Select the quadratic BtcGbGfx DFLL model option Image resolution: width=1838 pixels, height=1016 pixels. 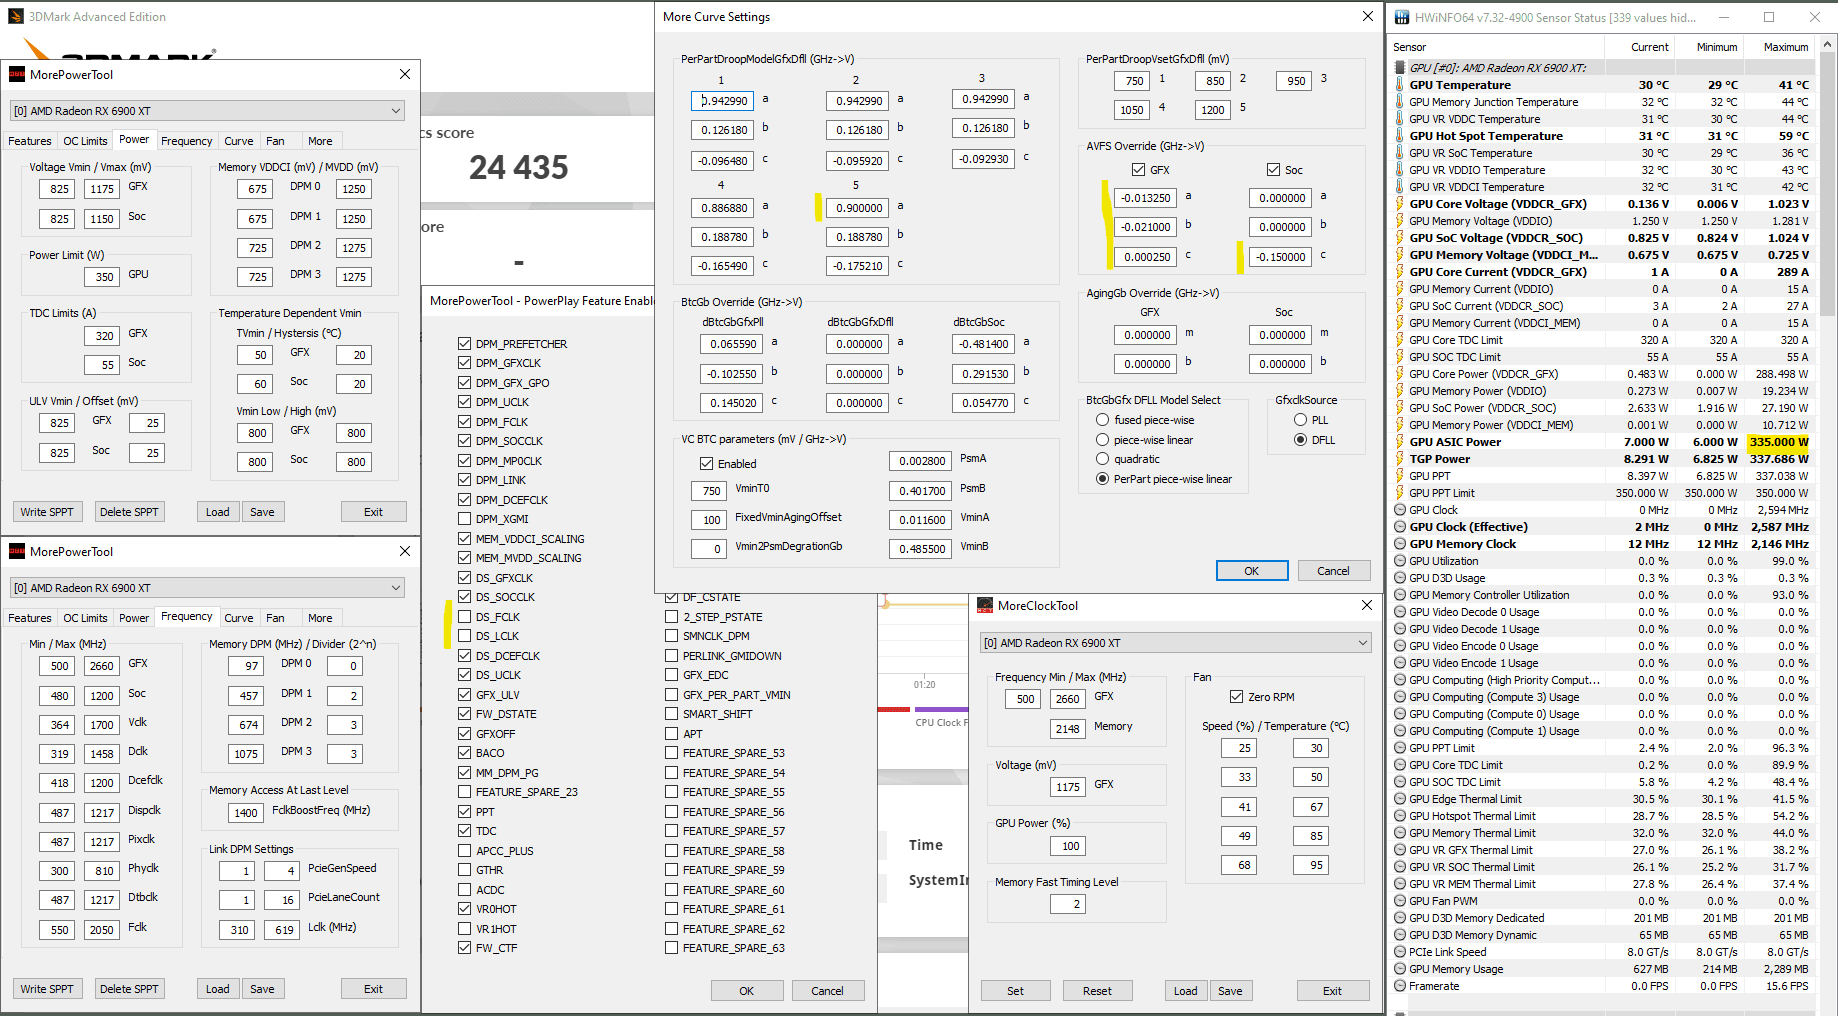(x=1102, y=459)
